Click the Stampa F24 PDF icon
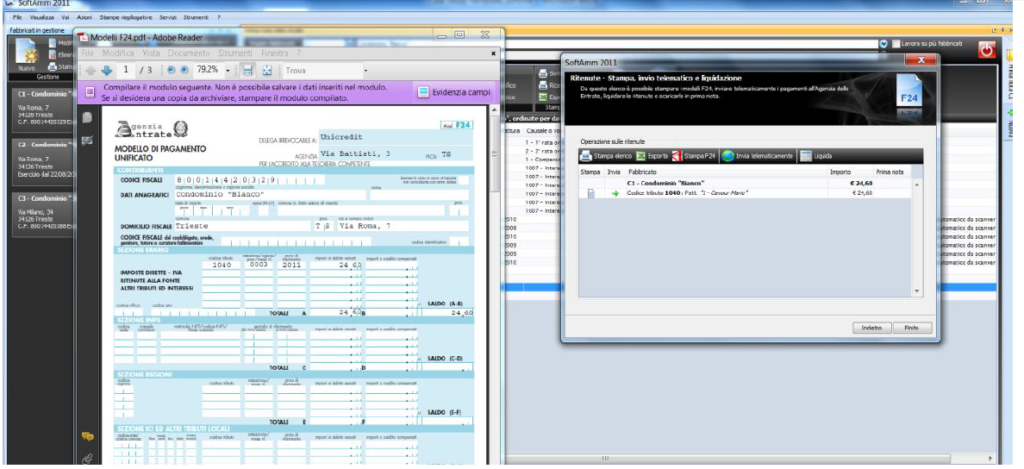 (677, 156)
